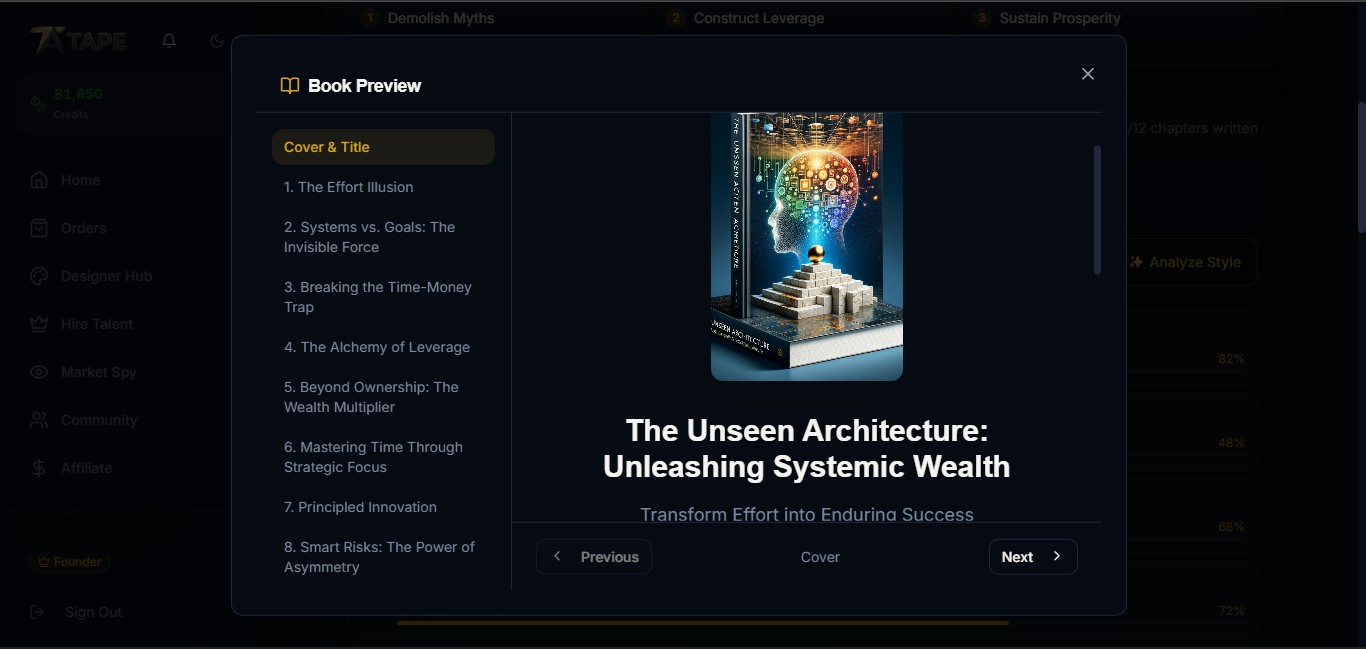Open Affiliate dollar icon
Viewport: 1366px width, 649px height.
tap(39, 468)
